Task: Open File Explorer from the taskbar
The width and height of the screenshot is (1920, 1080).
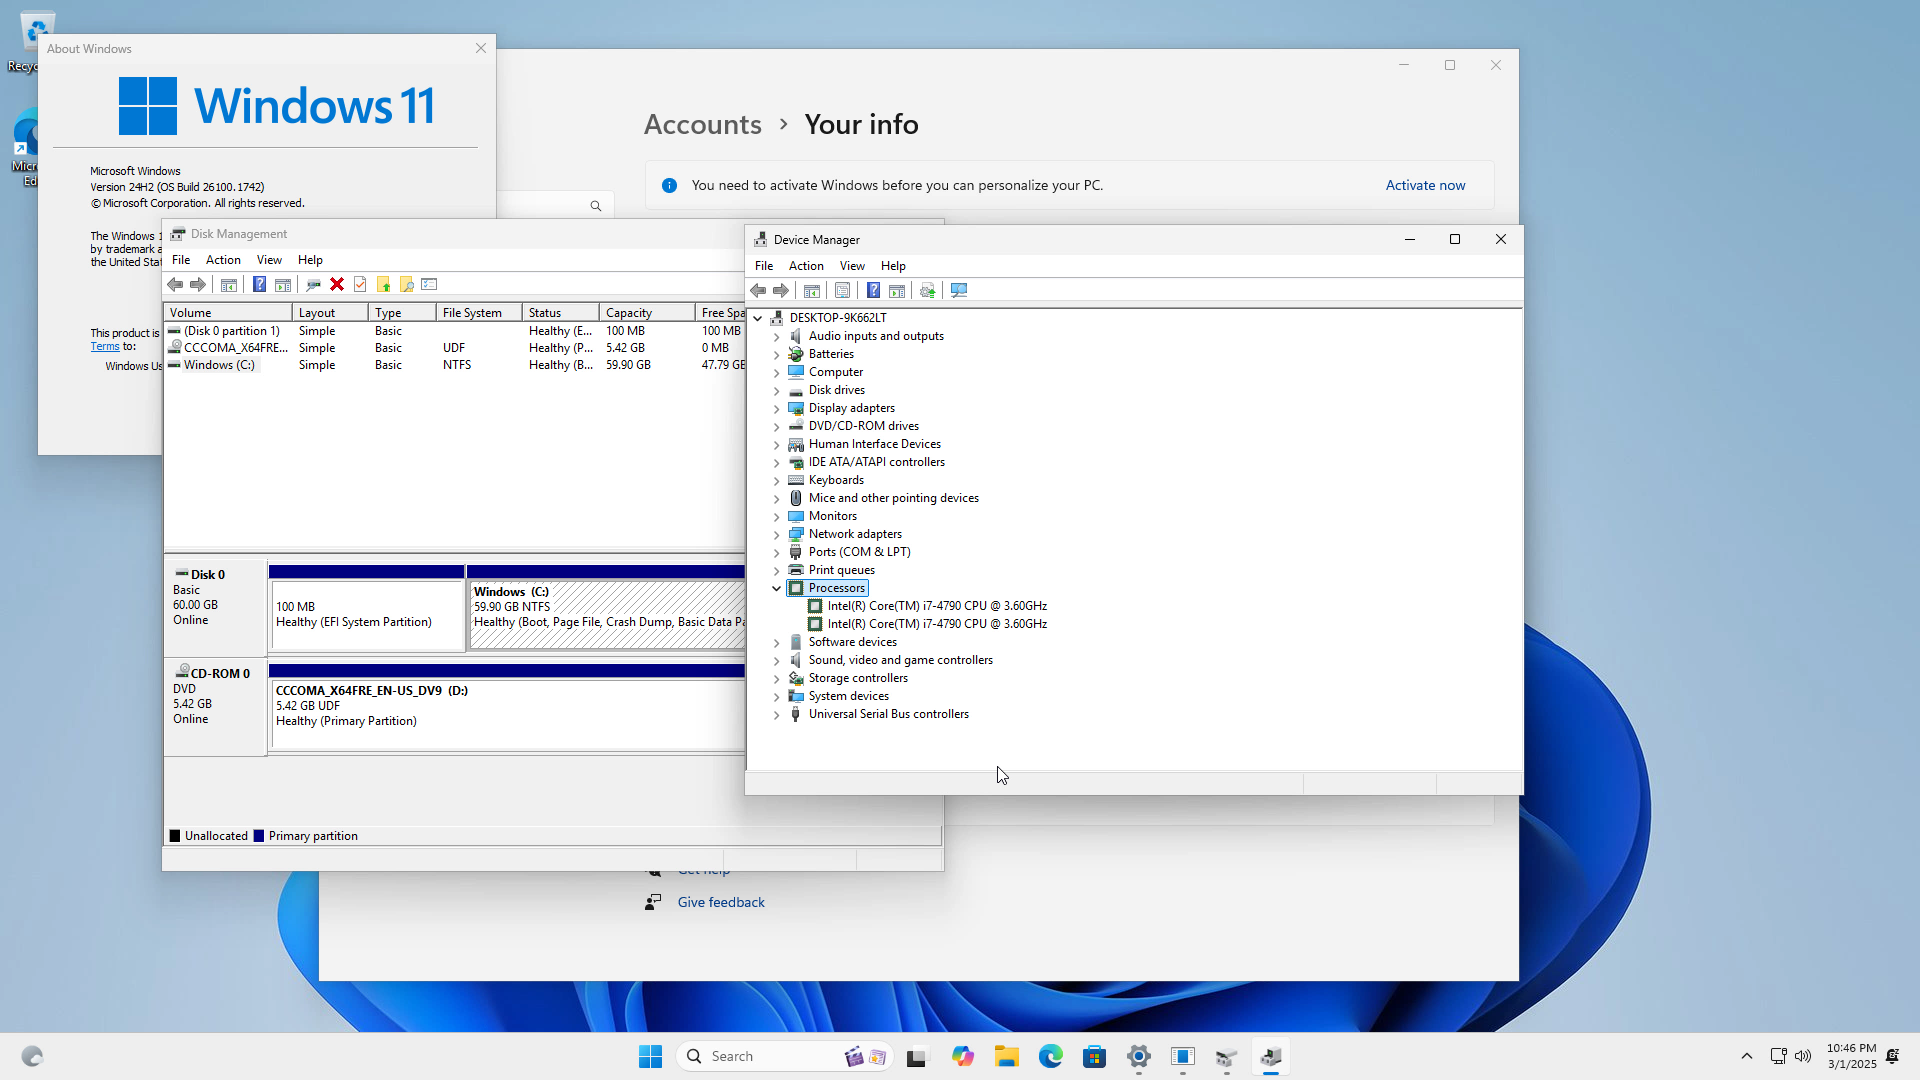Action: tap(1006, 1057)
